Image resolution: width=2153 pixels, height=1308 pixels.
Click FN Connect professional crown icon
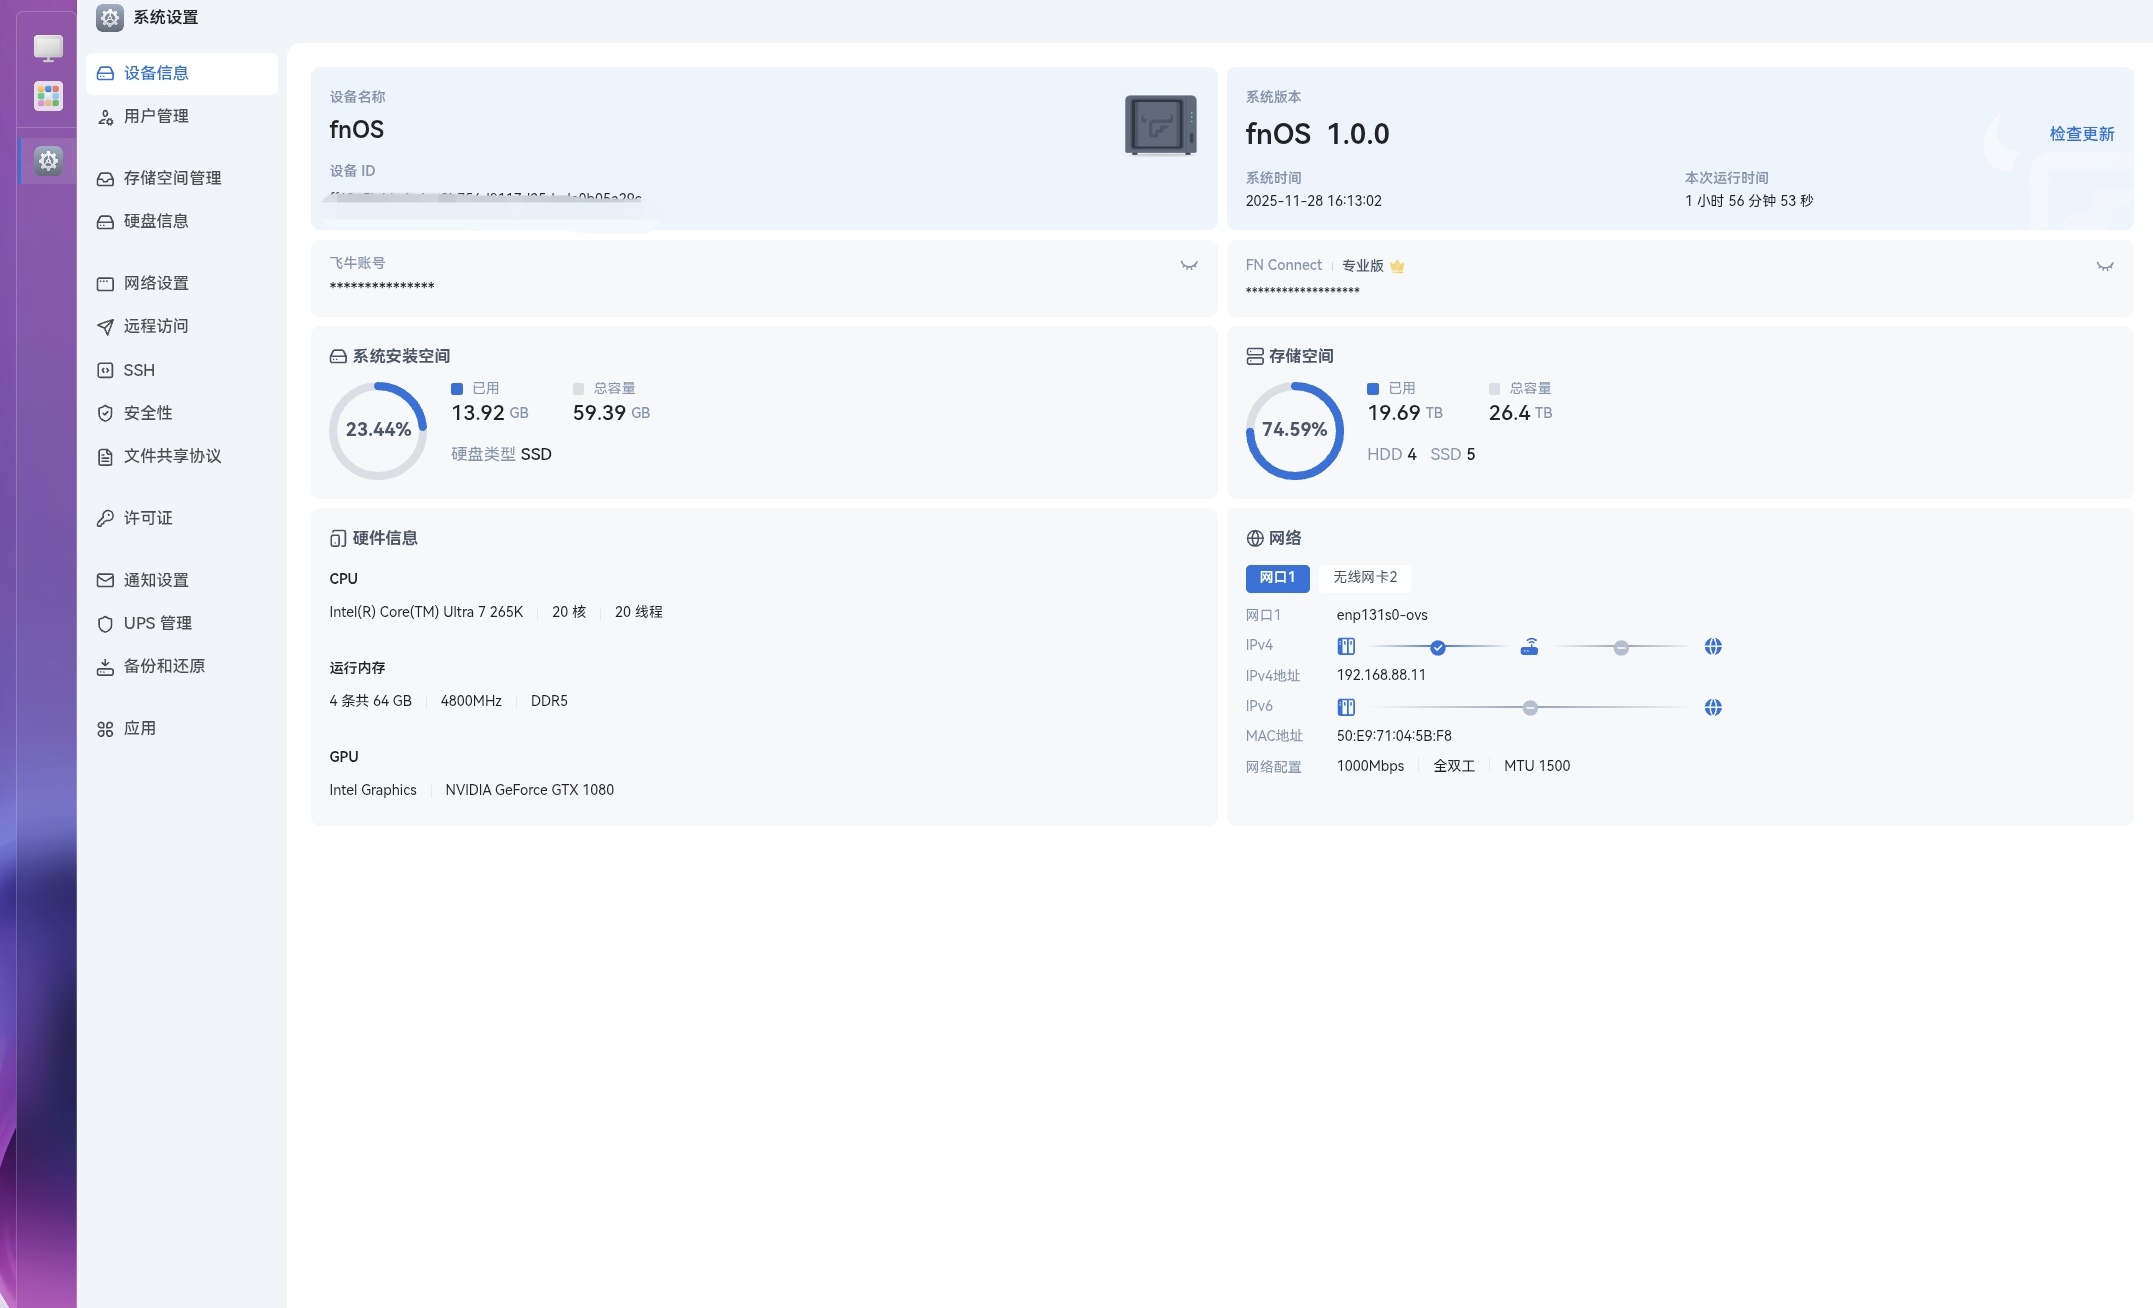tap(1397, 266)
